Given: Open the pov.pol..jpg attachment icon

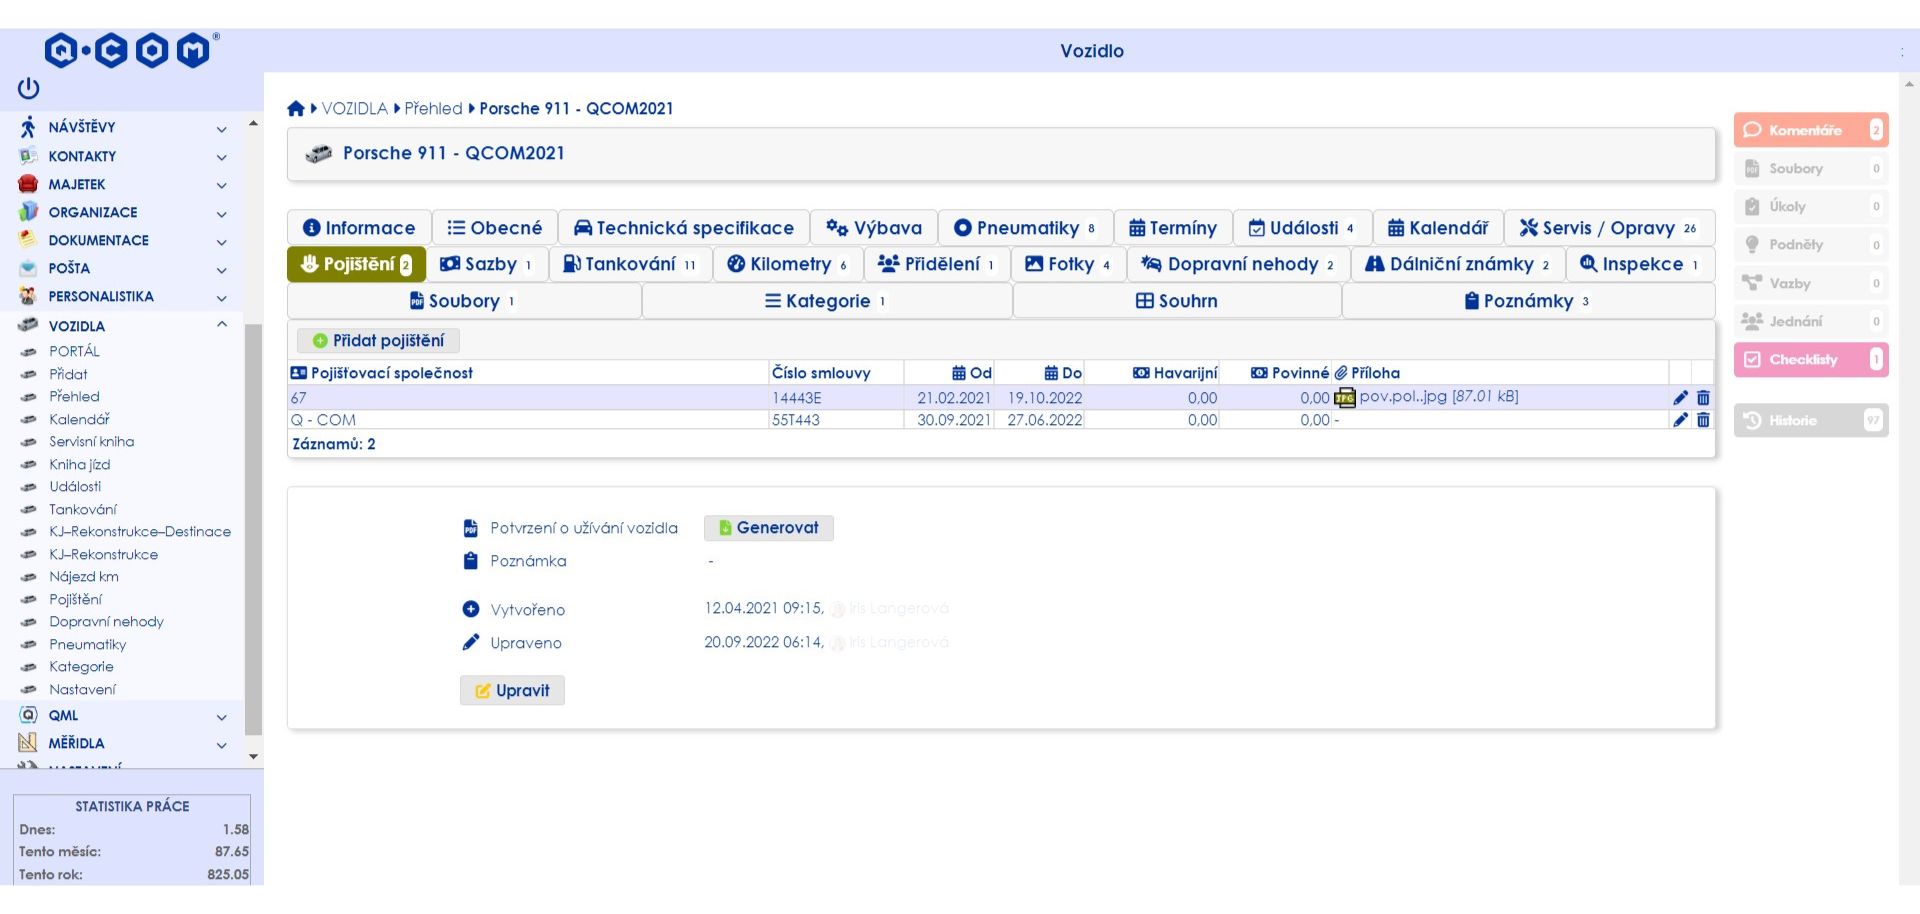Looking at the screenshot, I should pyautogui.click(x=1345, y=397).
